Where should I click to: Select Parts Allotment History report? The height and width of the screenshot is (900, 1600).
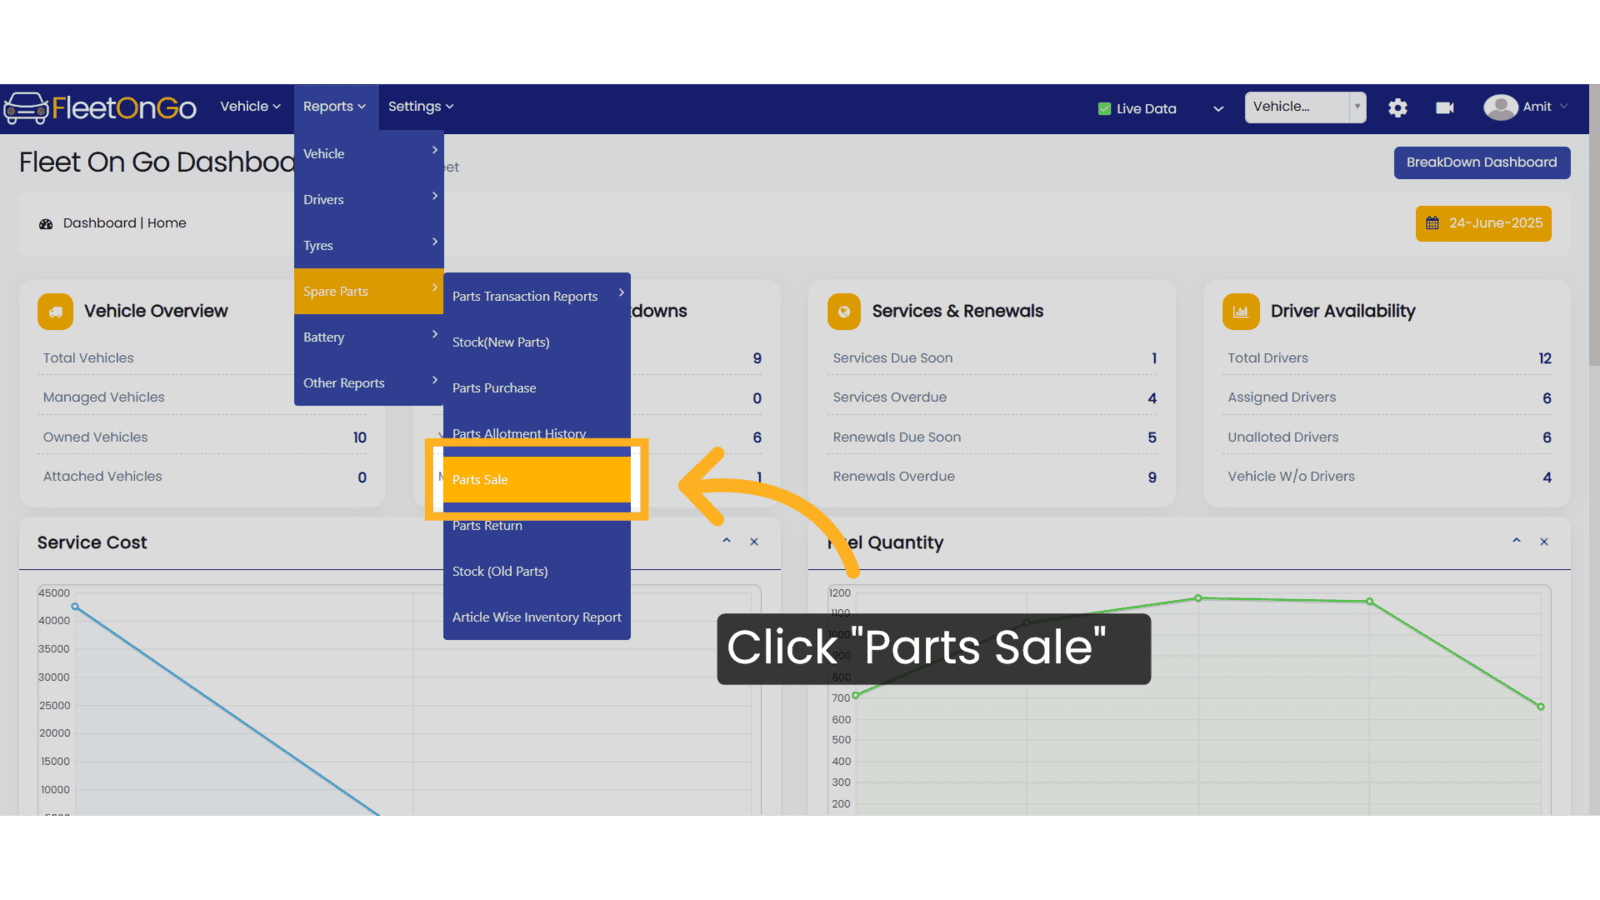[x=537, y=432]
